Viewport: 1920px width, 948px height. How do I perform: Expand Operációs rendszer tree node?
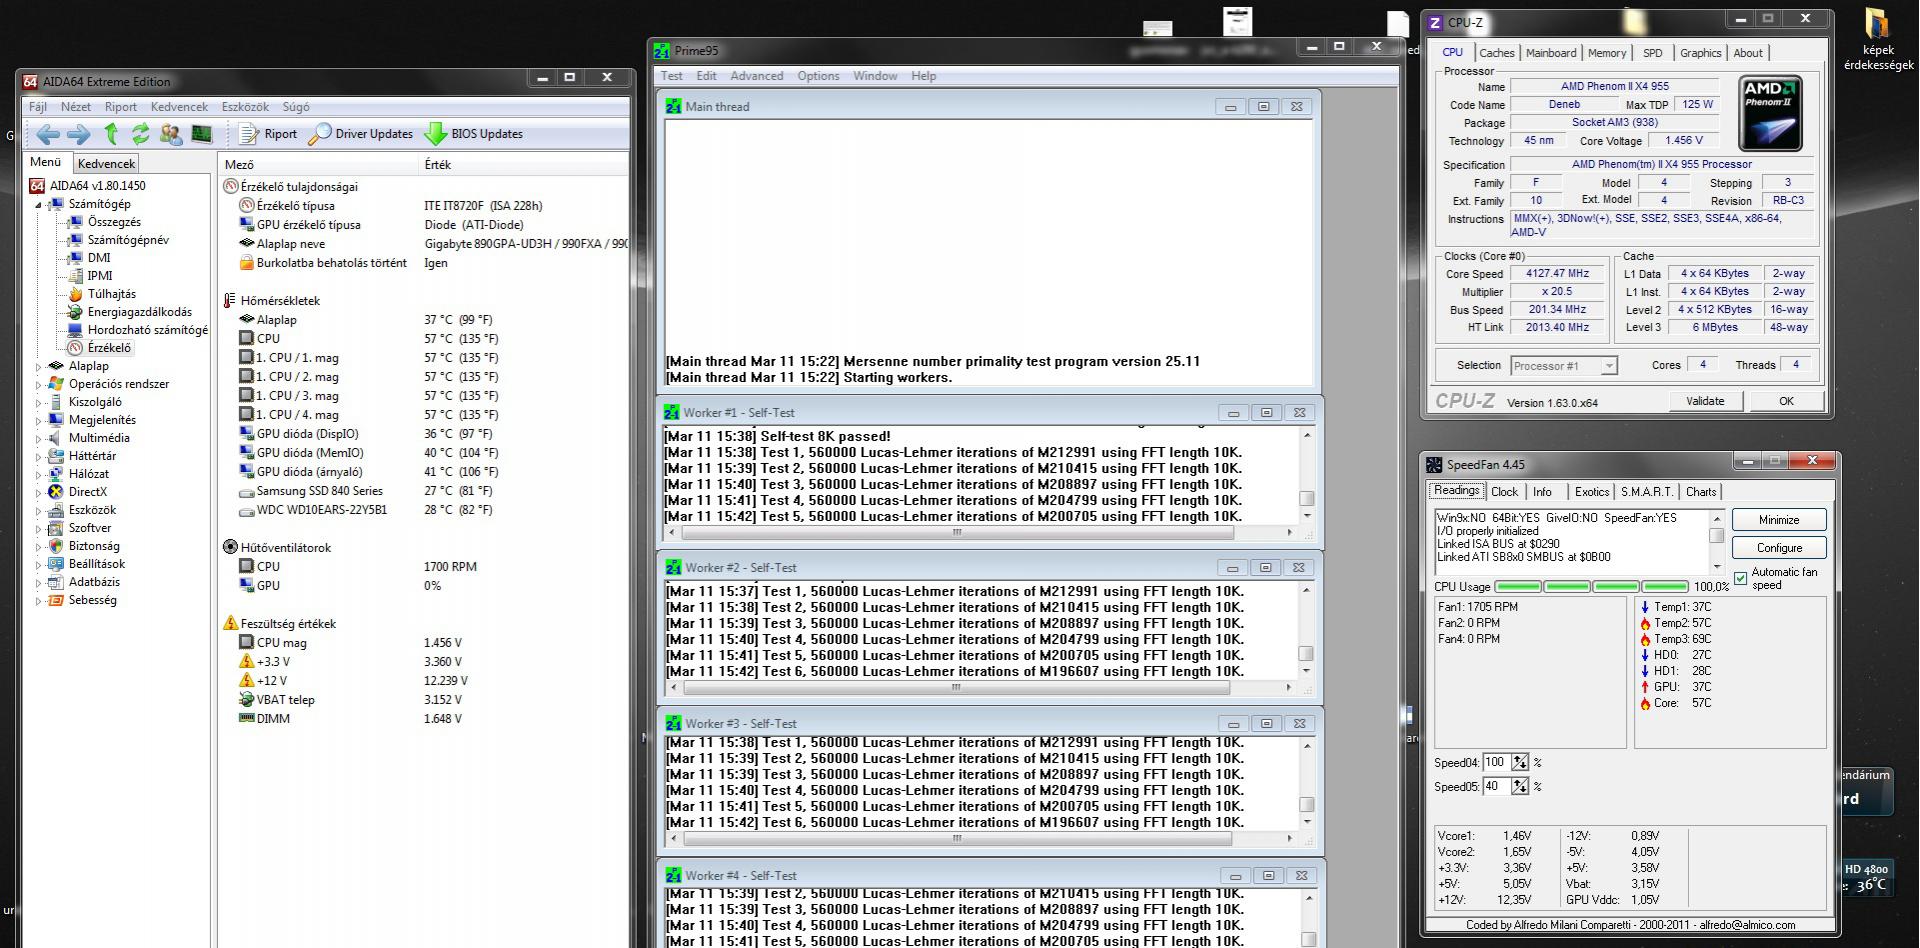pyautogui.click(x=39, y=384)
